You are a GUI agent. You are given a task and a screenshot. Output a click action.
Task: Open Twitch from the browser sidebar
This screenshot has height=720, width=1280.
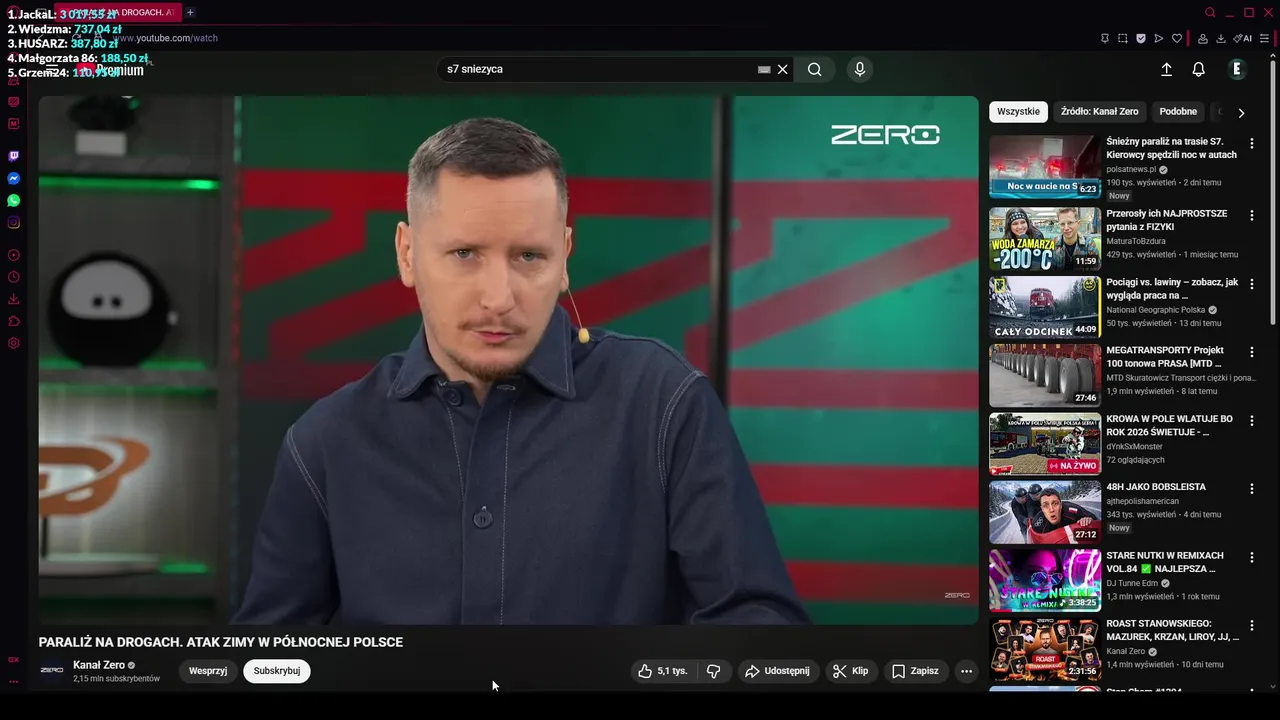tap(14, 156)
